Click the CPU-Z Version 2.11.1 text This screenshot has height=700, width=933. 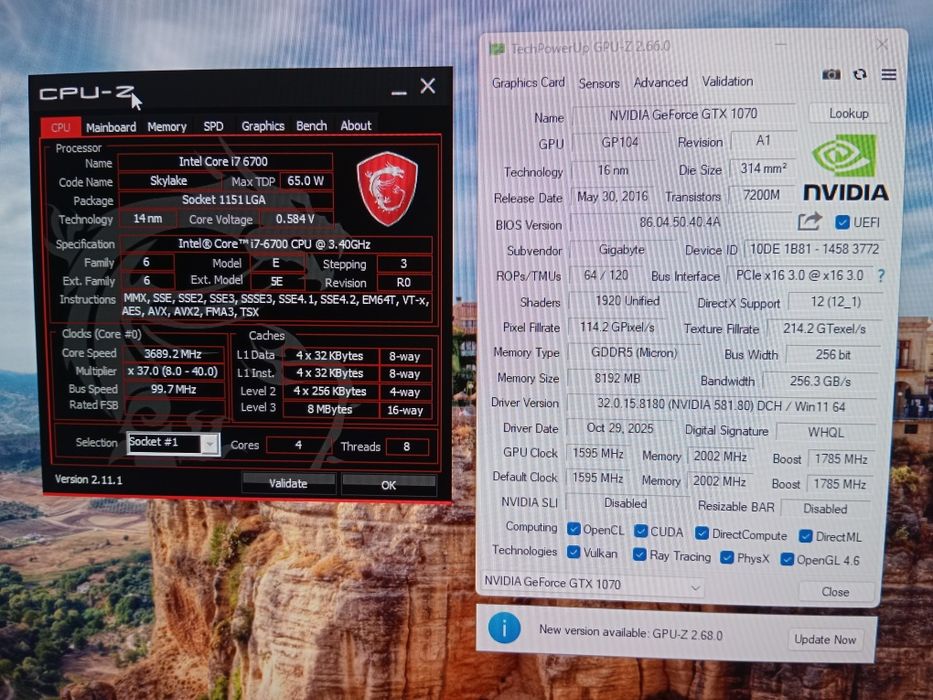[89, 479]
